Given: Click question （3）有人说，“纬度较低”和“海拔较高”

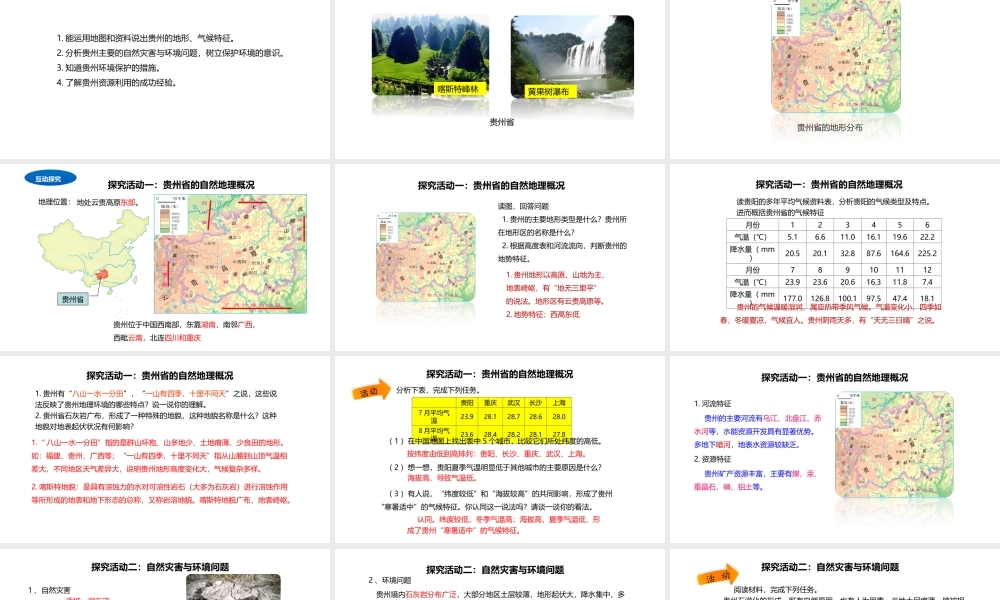Looking at the screenshot, I should tap(497, 501).
